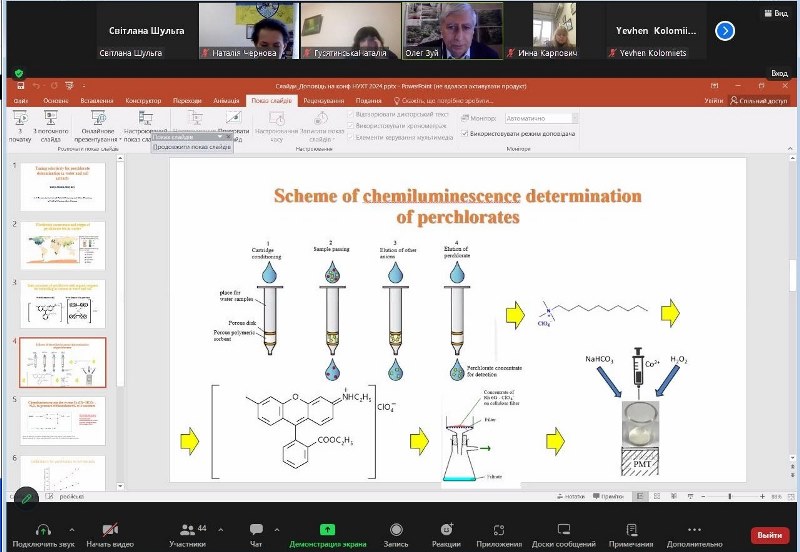Open the 'Рецензування' ribbon tab
Image resolution: width=800 pixels, height=552 pixels.
(324, 101)
